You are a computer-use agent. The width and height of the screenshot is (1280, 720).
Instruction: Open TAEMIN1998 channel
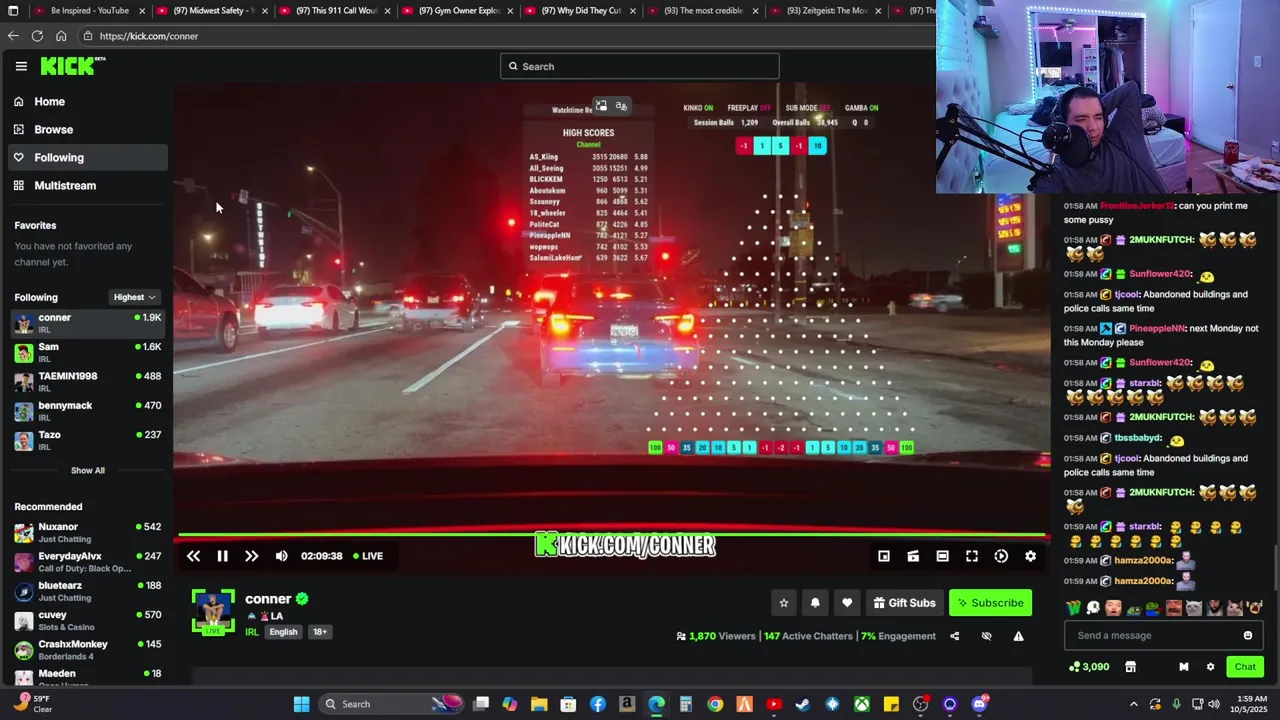point(88,381)
